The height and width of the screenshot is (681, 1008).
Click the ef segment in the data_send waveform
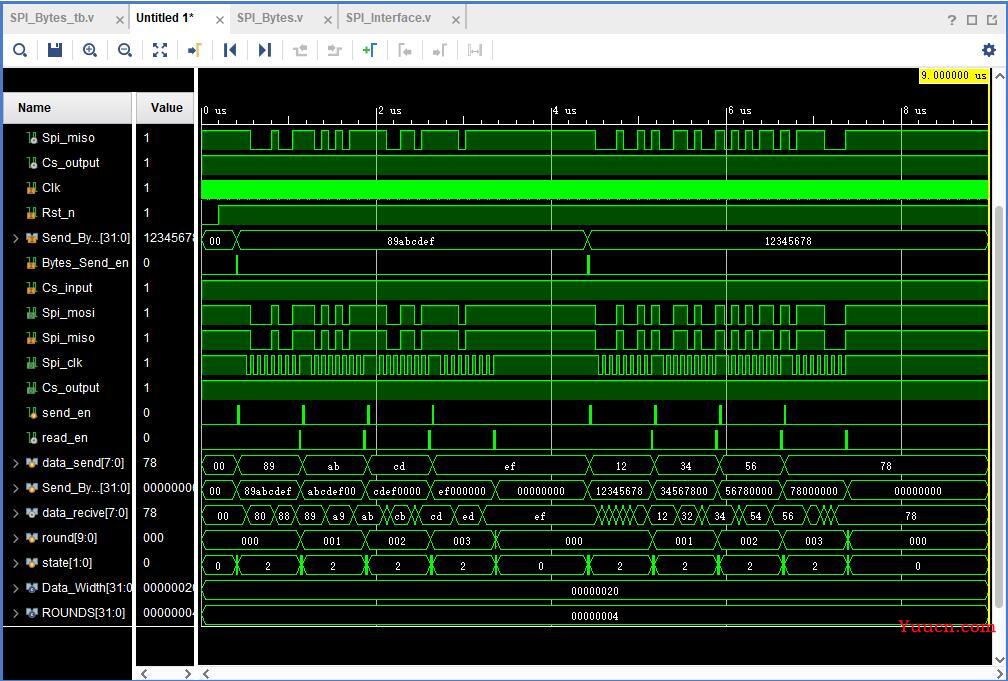[x=510, y=466]
